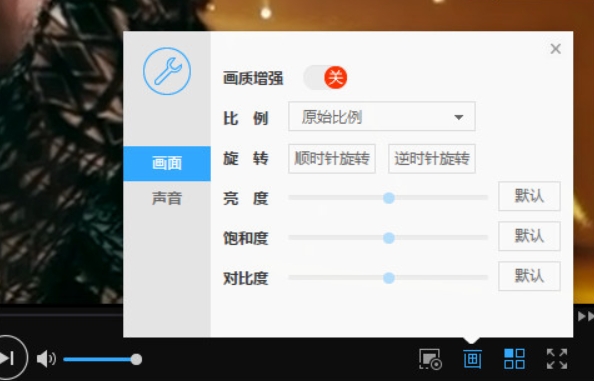Mute the volume speaker icon

click(46, 359)
